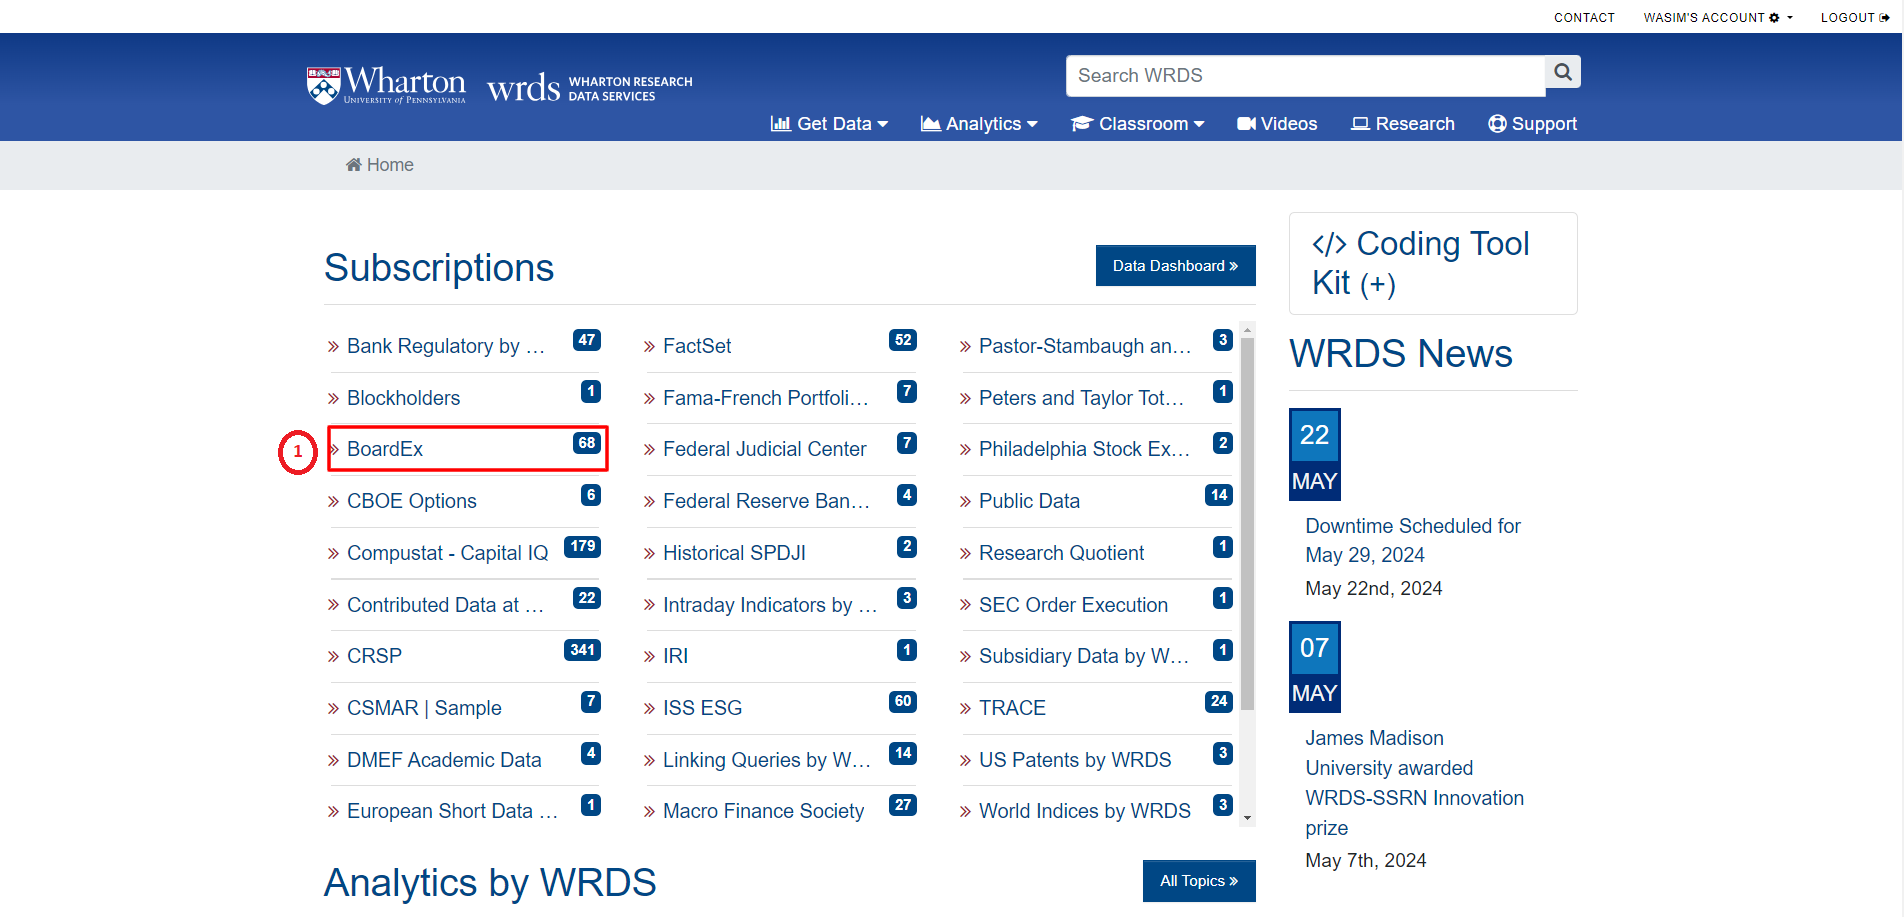Open the CRSP subscription
The image size is (1904, 917).
(374, 656)
